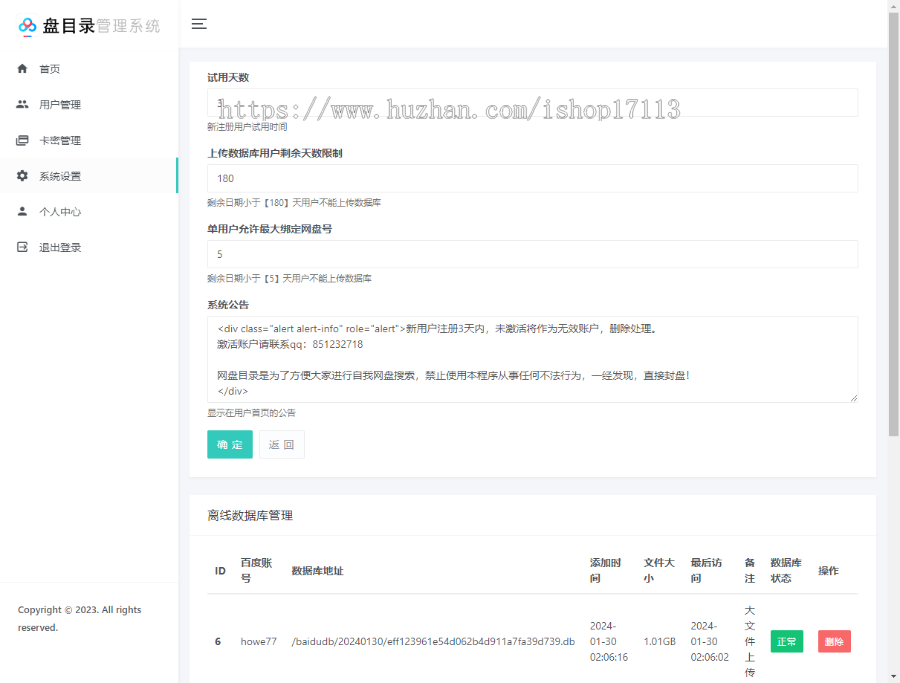Click the 返回 button

(x=281, y=444)
